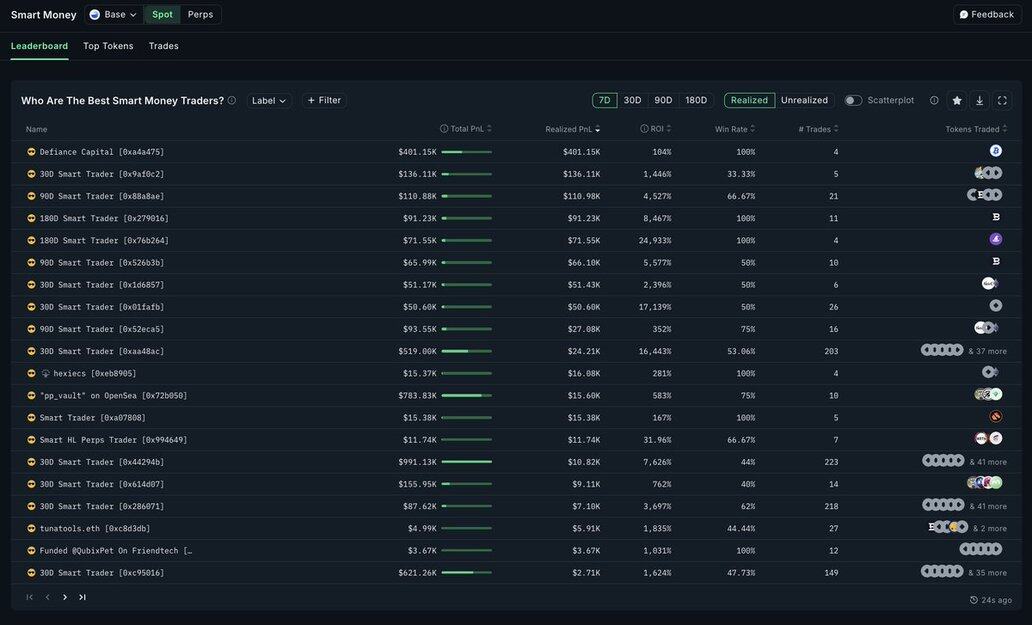Screen dimensions: 1032x625
Task: Click the download data icon
Action: [x=980, y=100]
